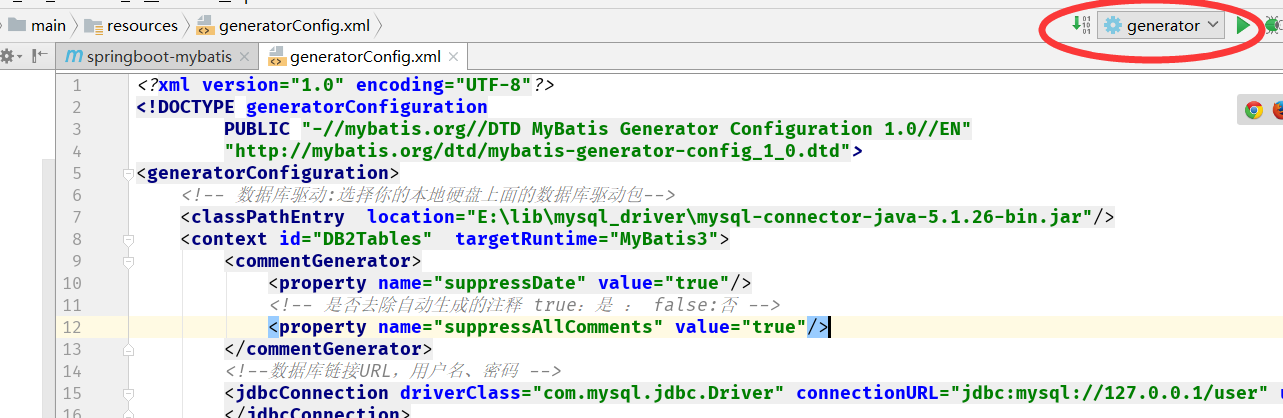The height and width of the screenshot is (418, 1283).
Task: Close the springboot-mybatis tab
Action: click(245, 57)
